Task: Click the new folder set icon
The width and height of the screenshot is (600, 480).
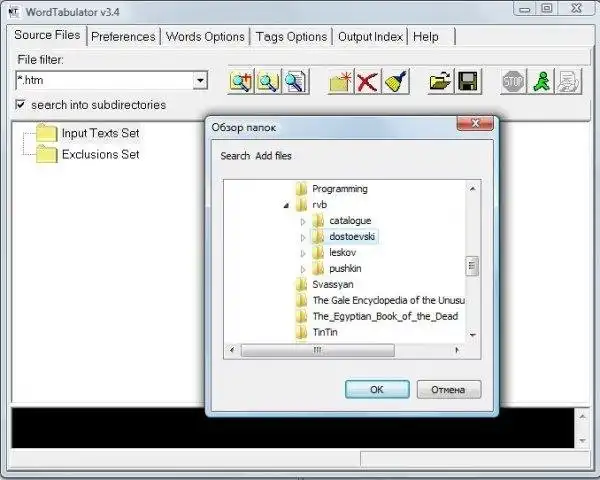Action: [x=340, y=81]
